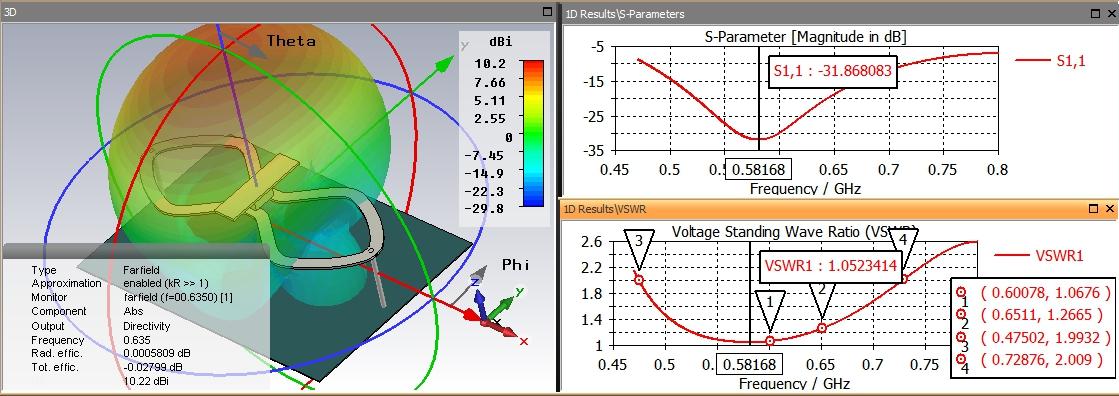
Task: Click the S1,1 legend entry
Action: pyautogui.click(x=1050, y=61)
